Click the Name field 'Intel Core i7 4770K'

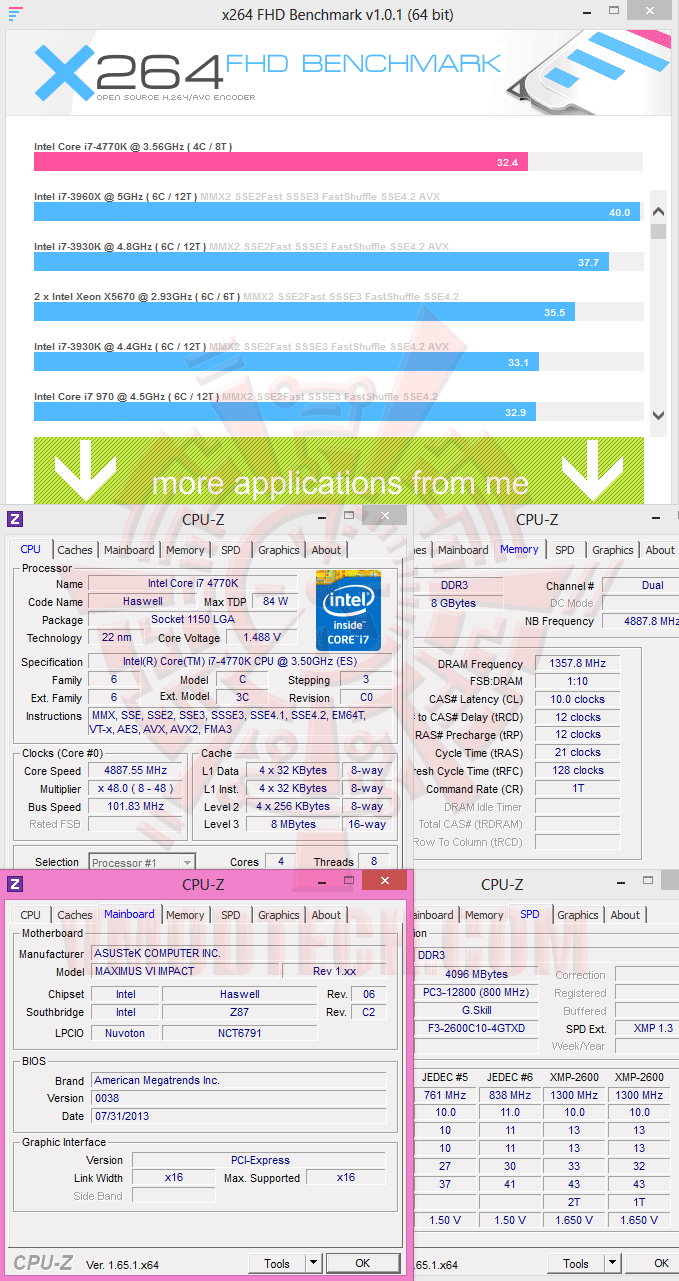pyautogui.click(x=193, y=584)
